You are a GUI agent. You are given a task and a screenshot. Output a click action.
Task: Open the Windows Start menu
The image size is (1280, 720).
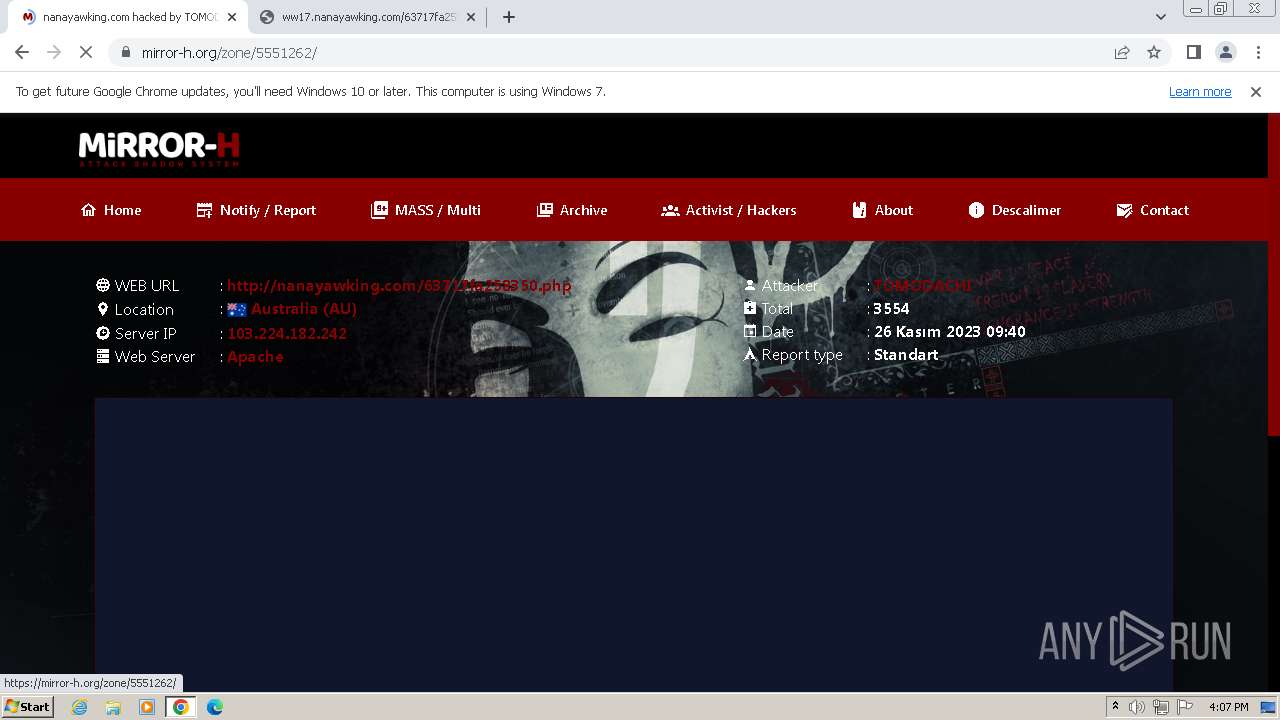pos(28,707)
